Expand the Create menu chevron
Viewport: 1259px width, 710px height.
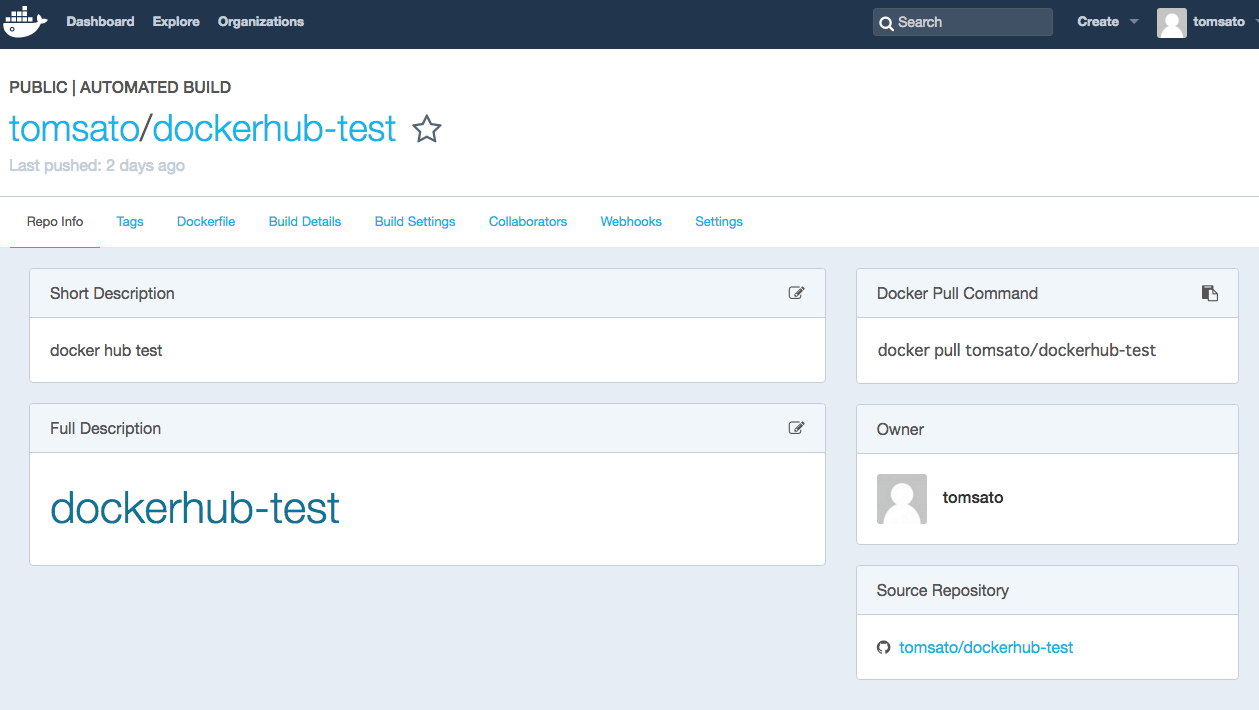tap(1132, 21)
